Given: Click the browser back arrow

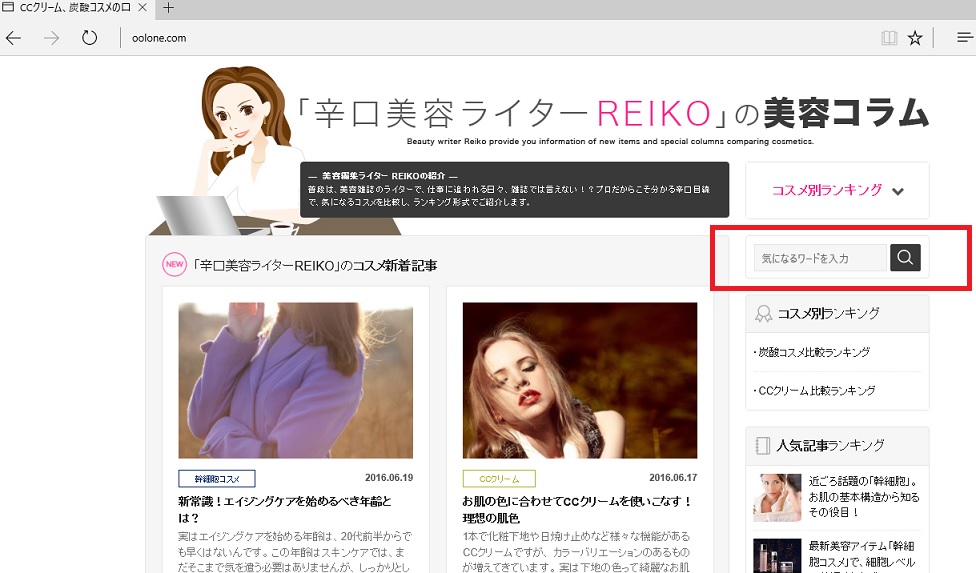Looking at the screenshot, I should click(x=13, y=38).
